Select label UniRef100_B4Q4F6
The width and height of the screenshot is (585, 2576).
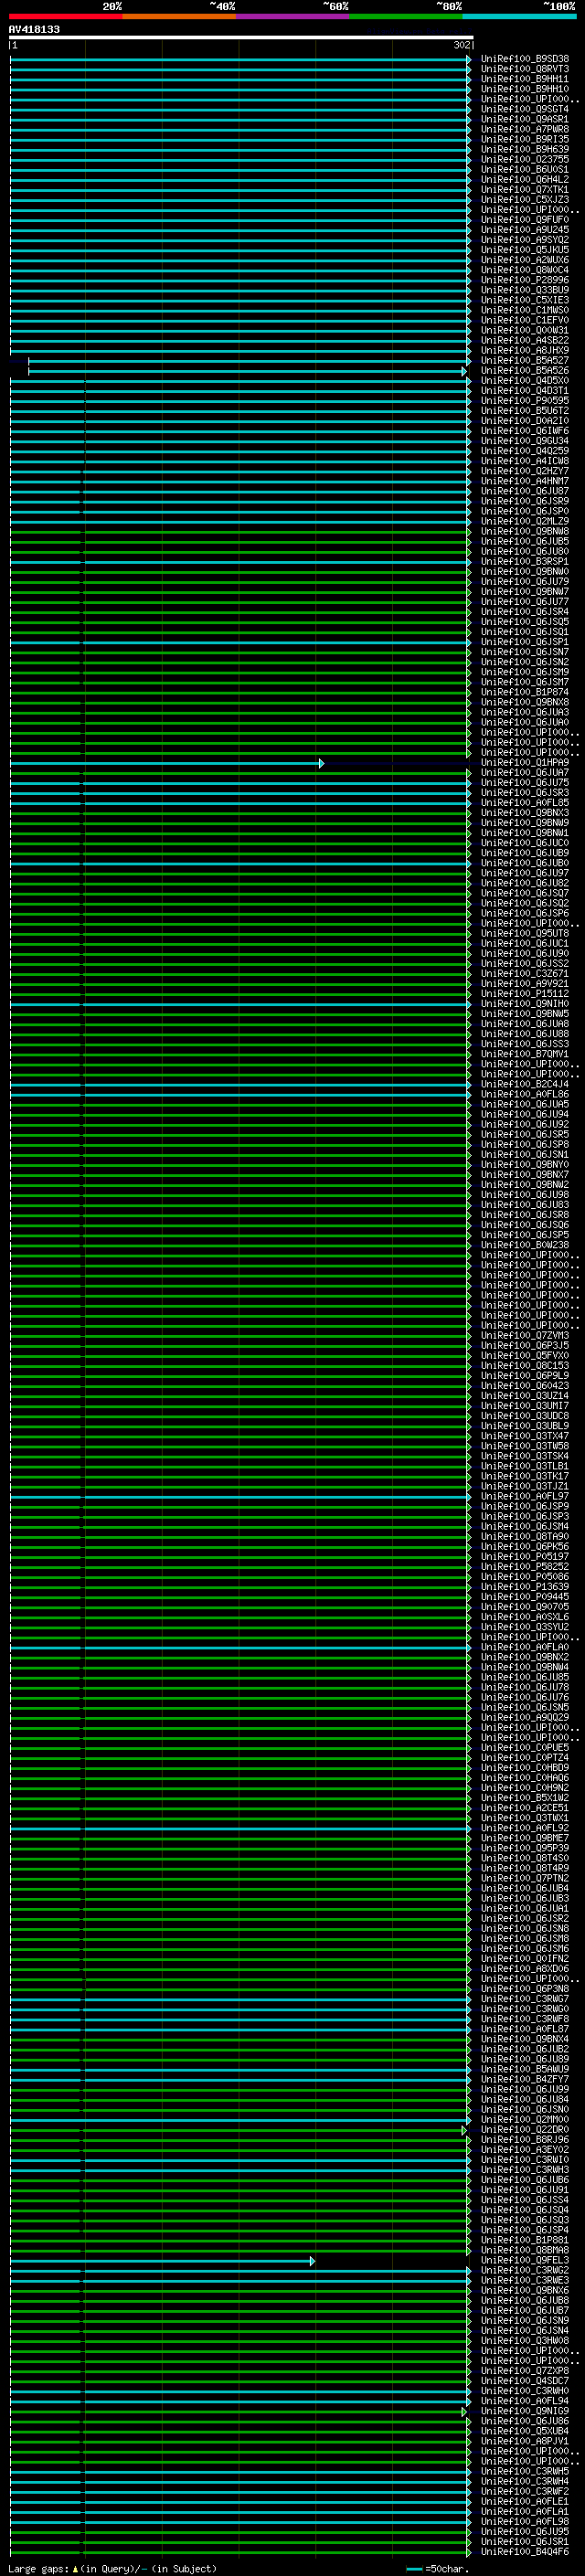point(524,2551)
